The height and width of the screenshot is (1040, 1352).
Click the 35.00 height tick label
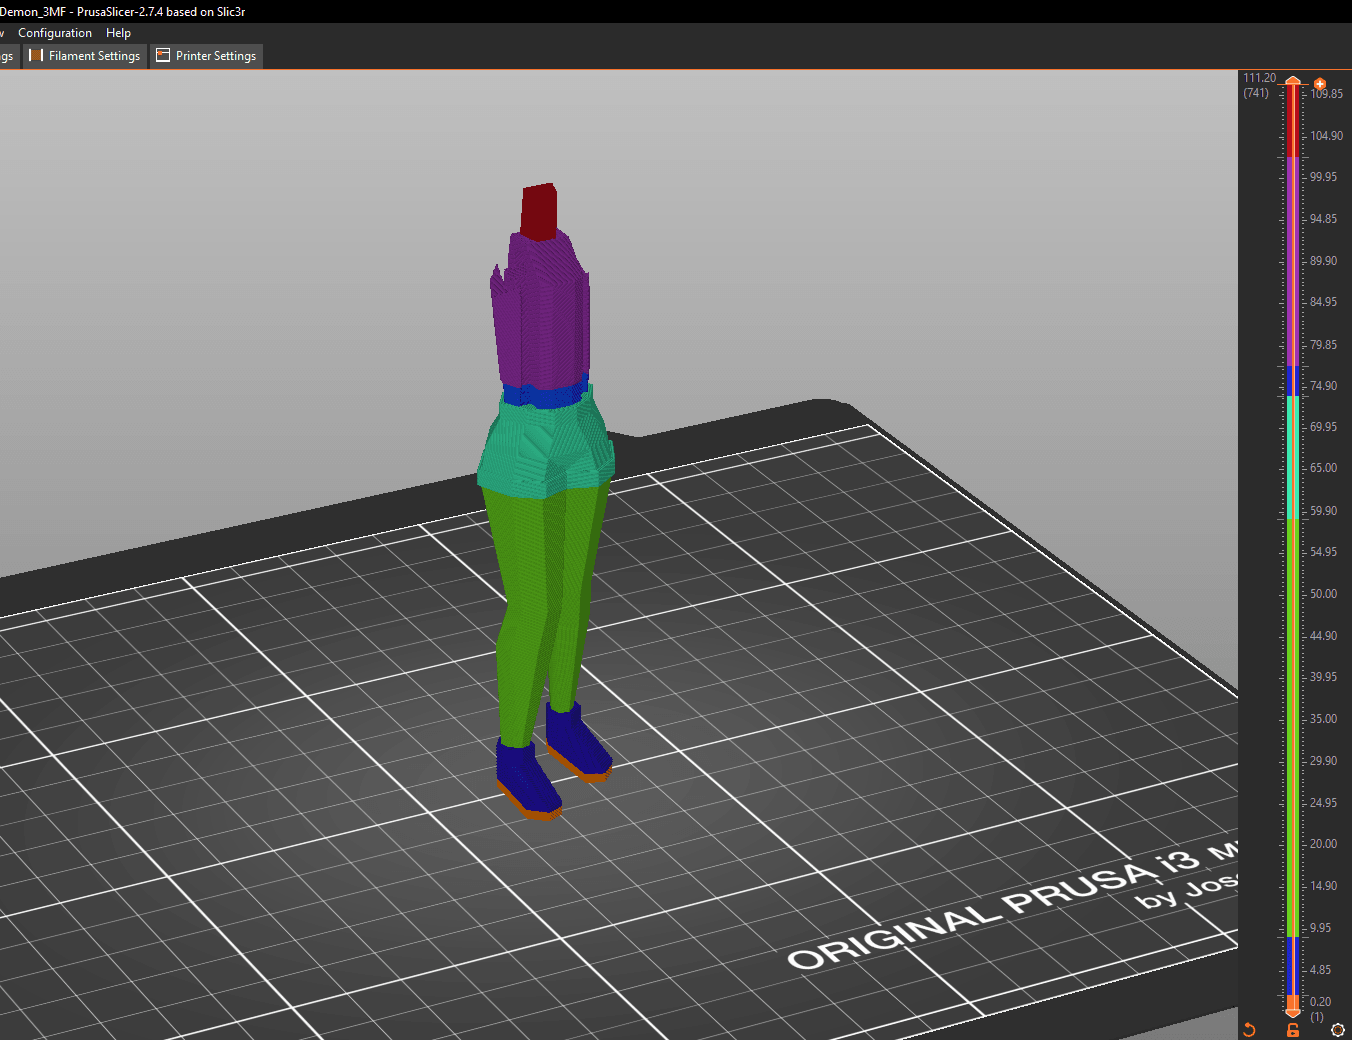click(x=1323, y=719)
